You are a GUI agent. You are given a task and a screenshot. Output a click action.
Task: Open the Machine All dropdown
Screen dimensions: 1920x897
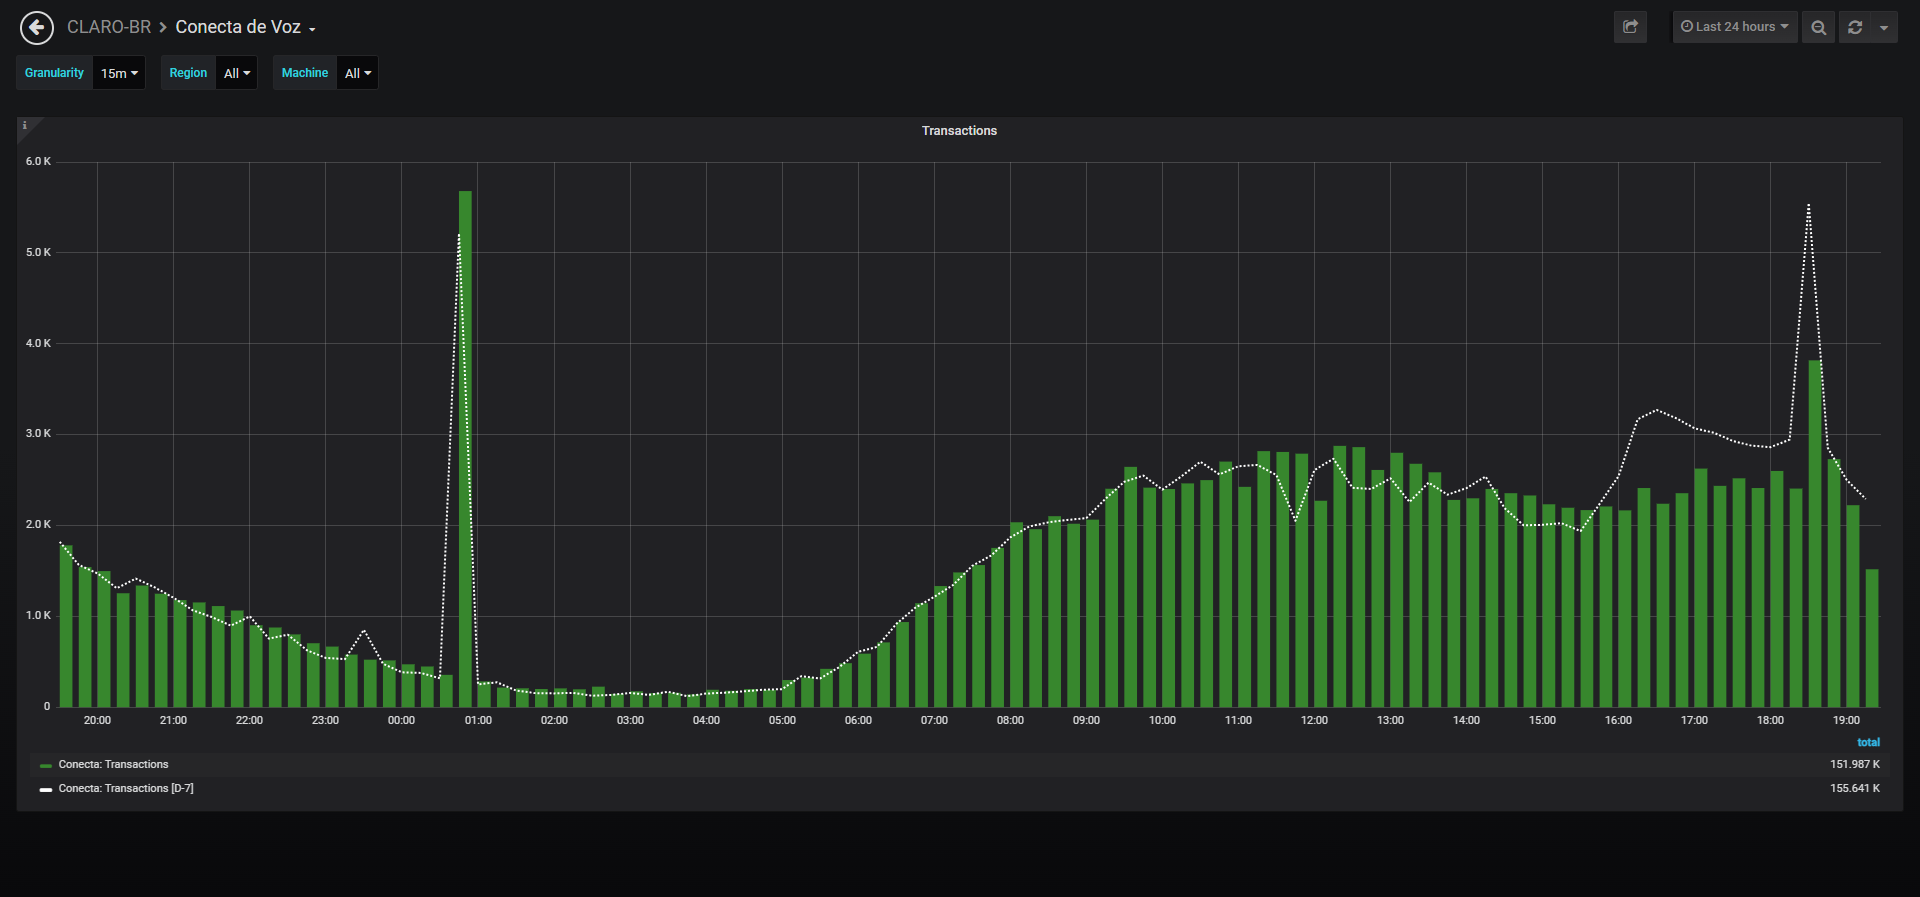[358, 73]
